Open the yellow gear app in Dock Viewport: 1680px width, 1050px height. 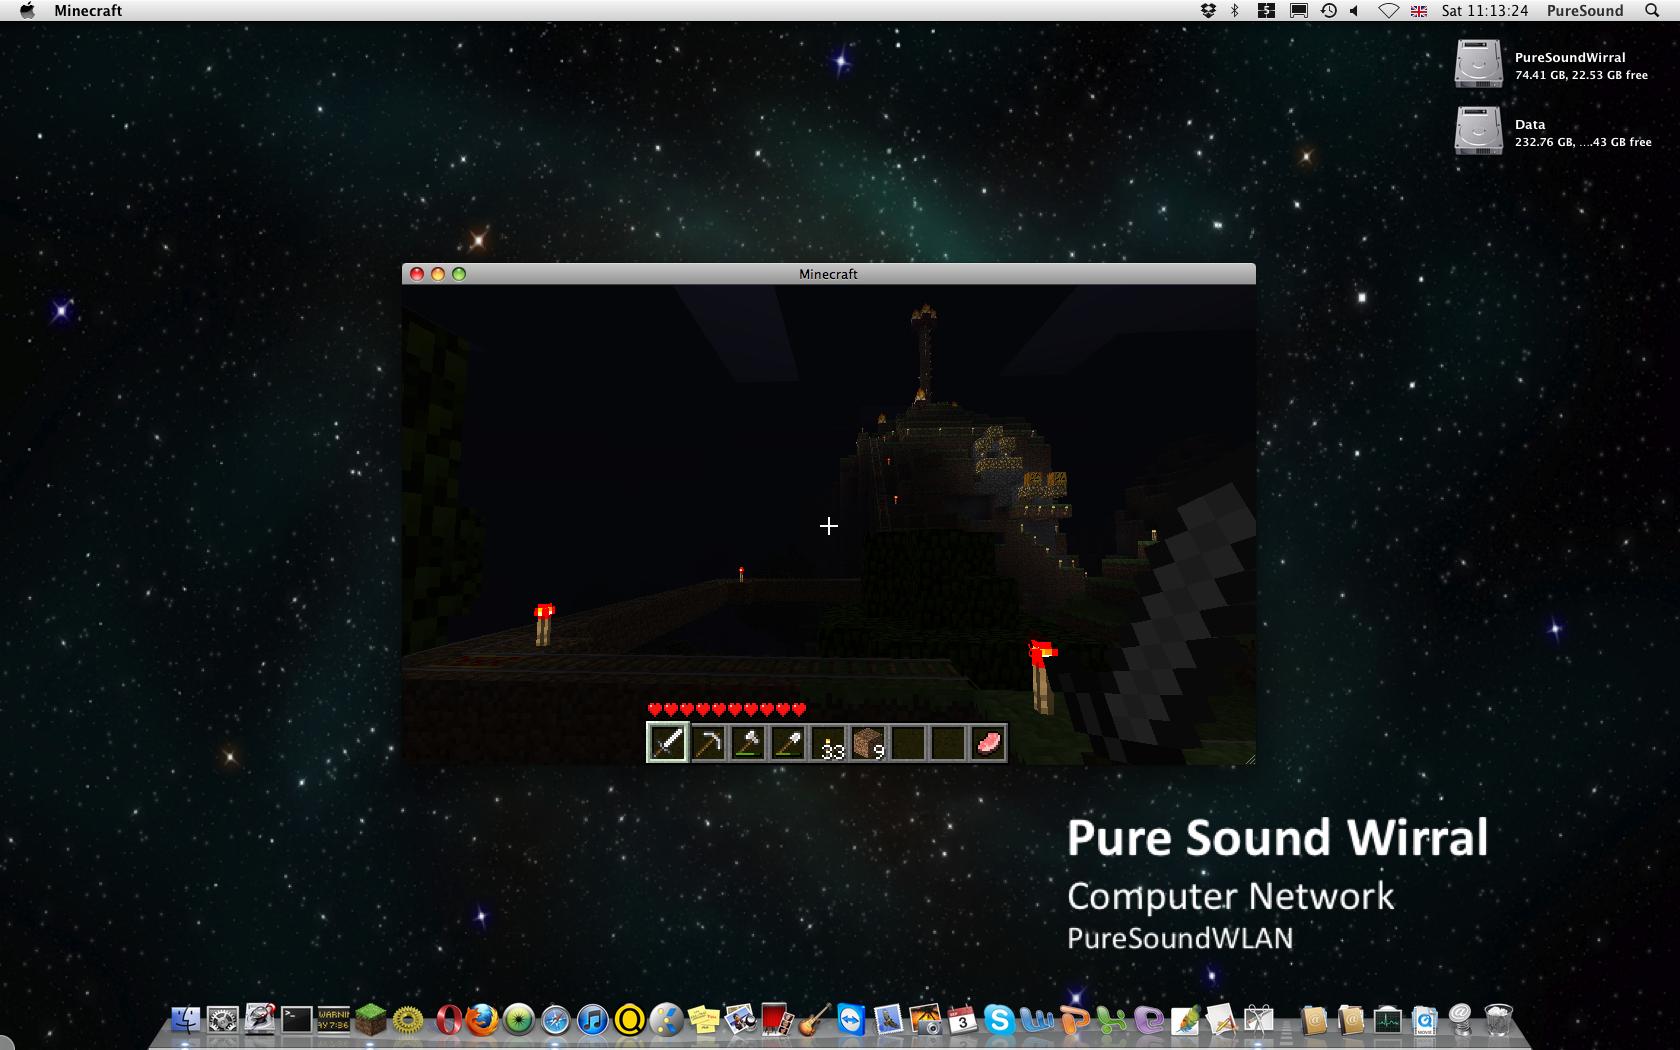pos(408,1019)
